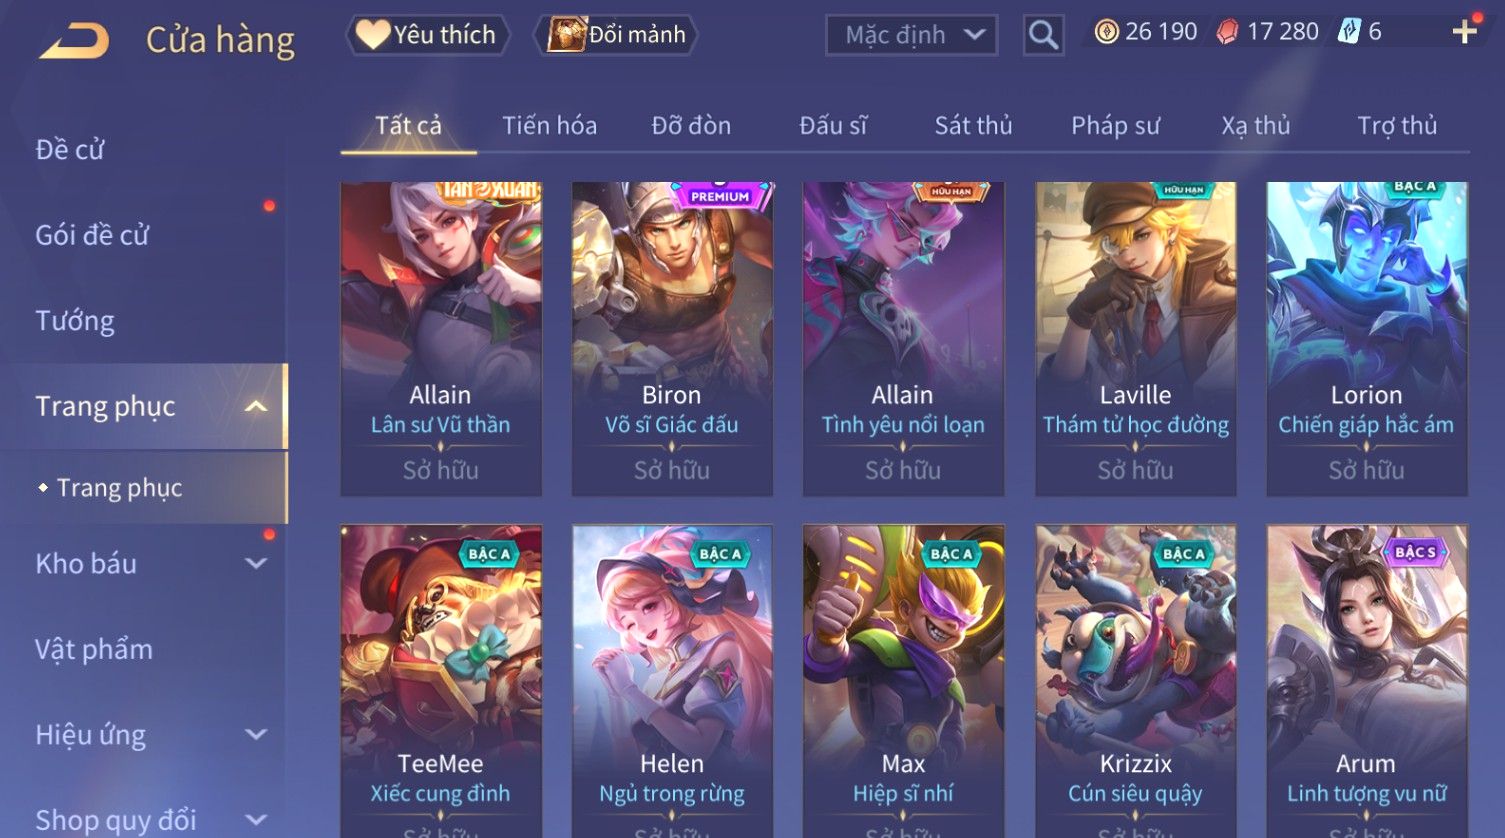Expand the Hiệu ứng sidebar section
Viewport: 1505px width, 838px height.
256,734
